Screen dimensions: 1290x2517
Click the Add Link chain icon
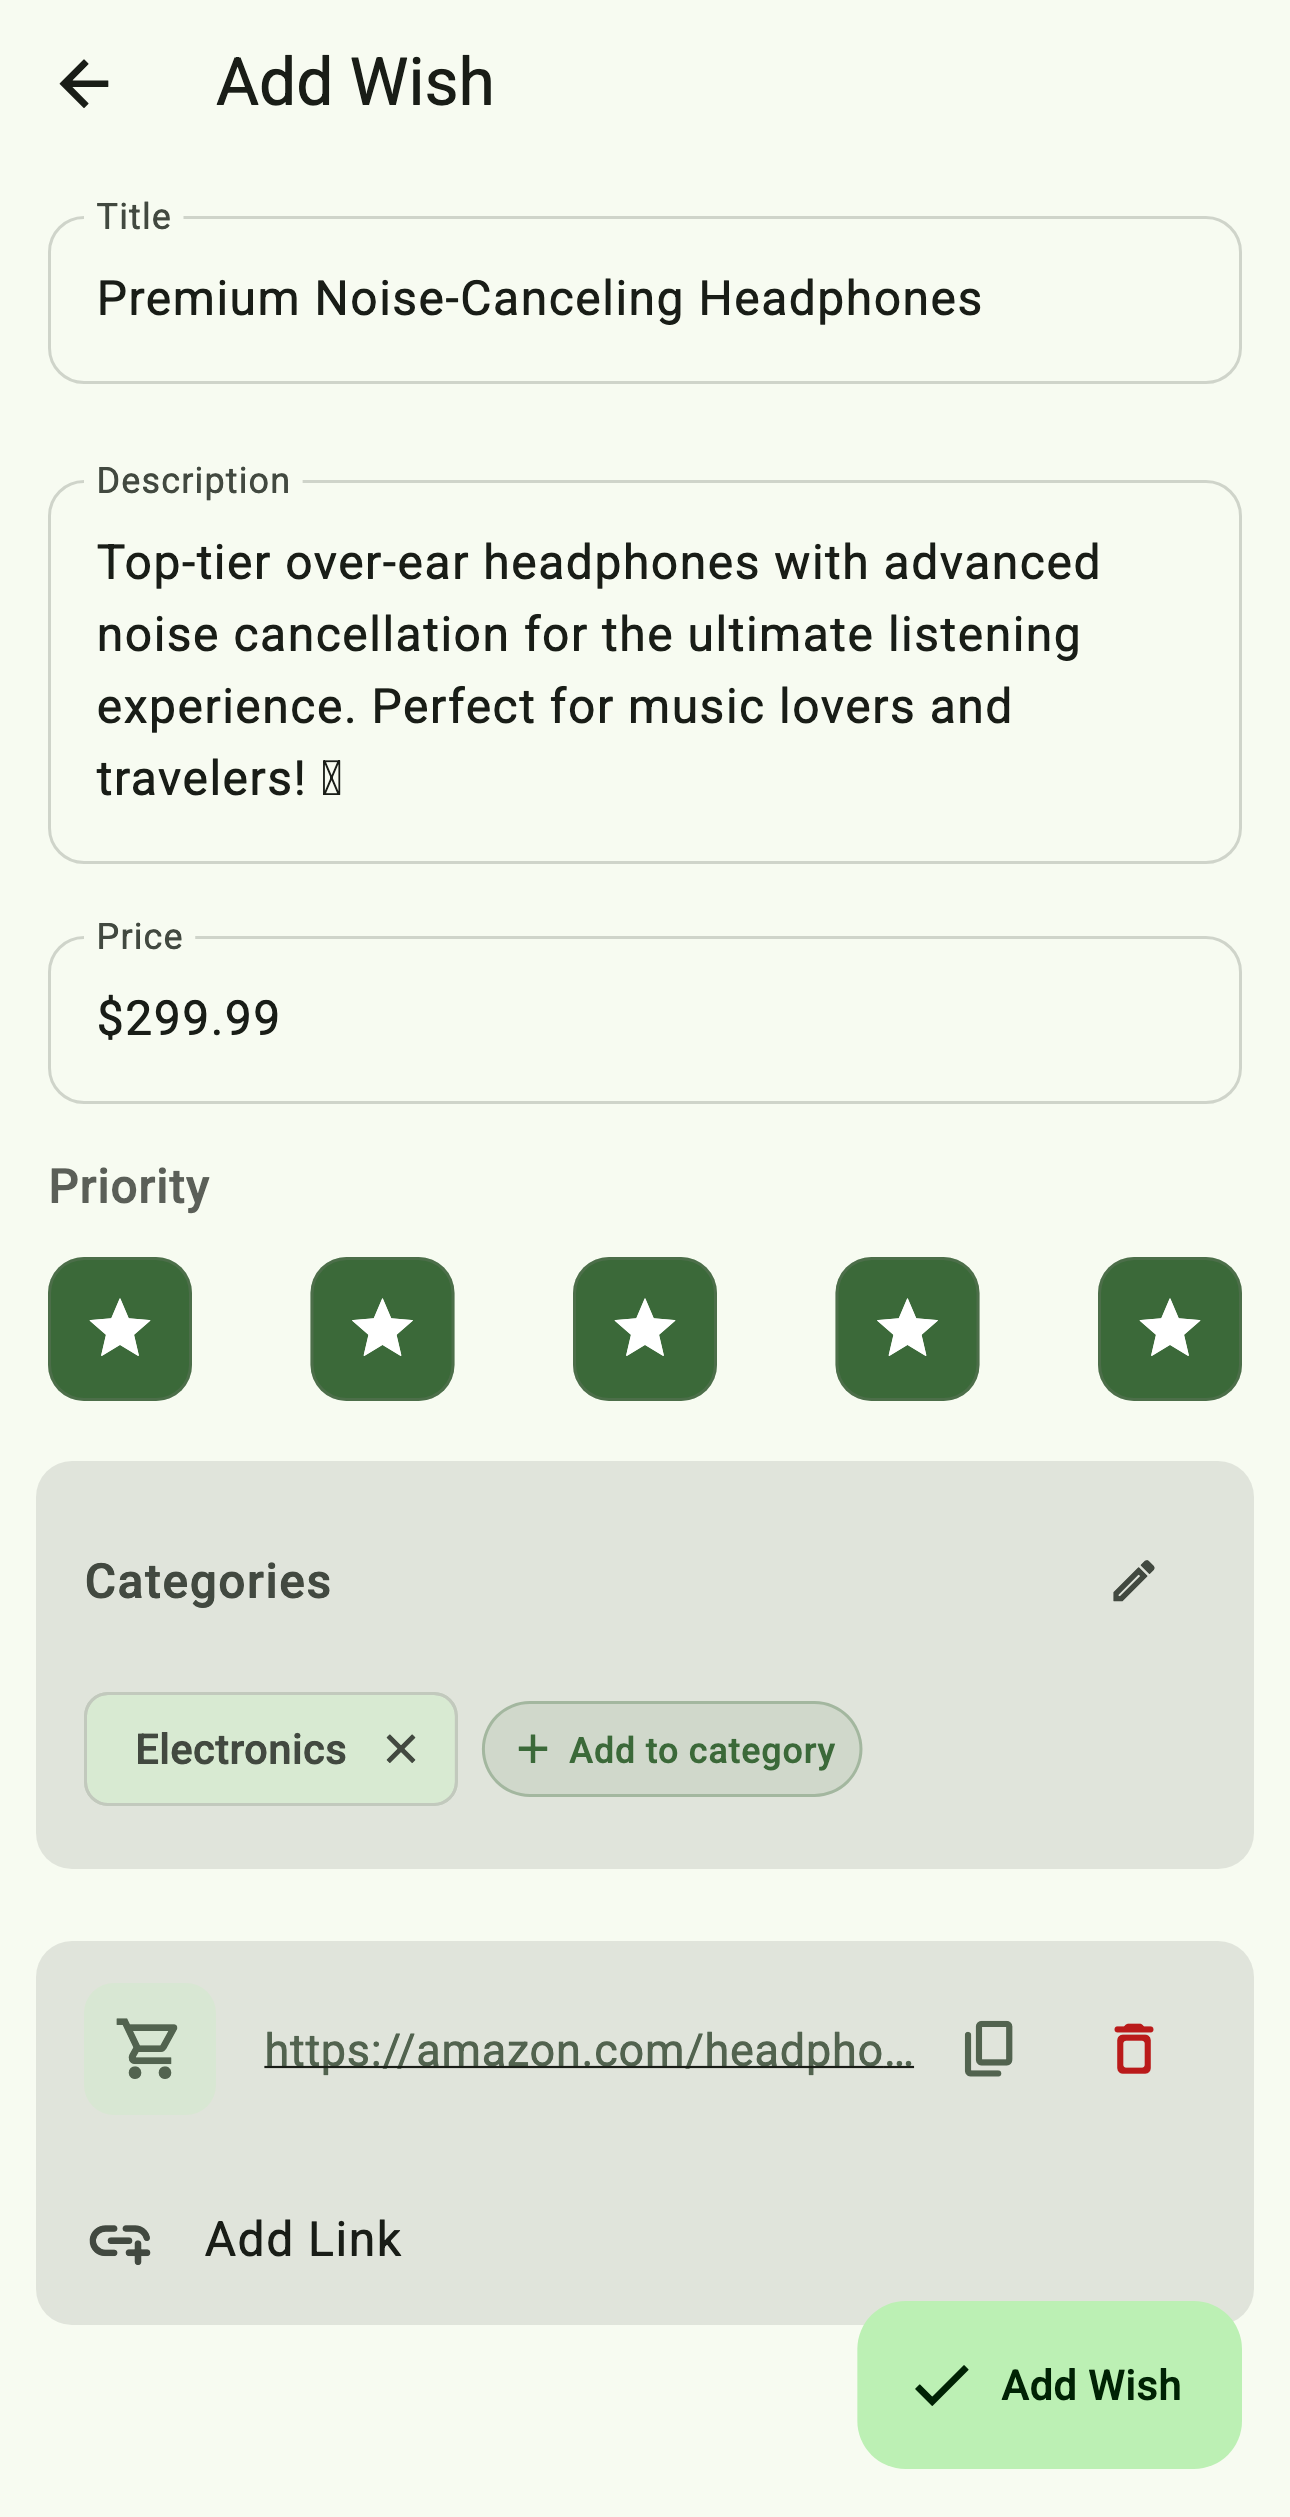point(120,2241)
